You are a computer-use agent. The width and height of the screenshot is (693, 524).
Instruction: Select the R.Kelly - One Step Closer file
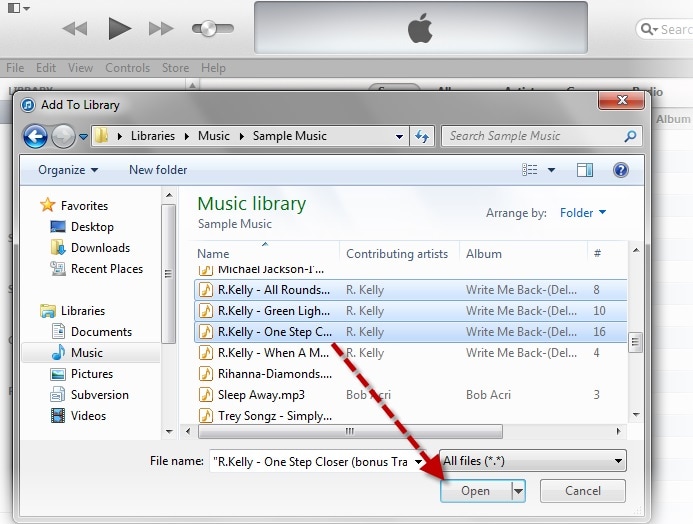click(x=411, y=332)
